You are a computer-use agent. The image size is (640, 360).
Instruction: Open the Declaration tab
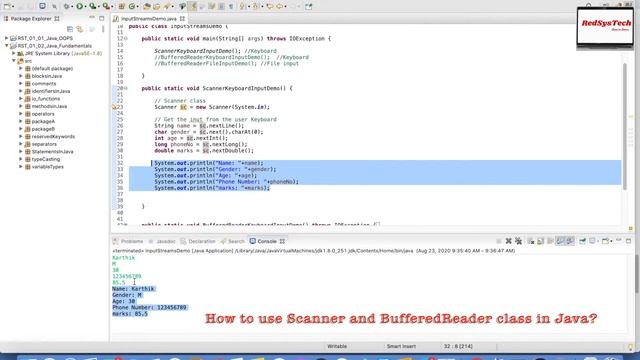(x=198, y=241)
